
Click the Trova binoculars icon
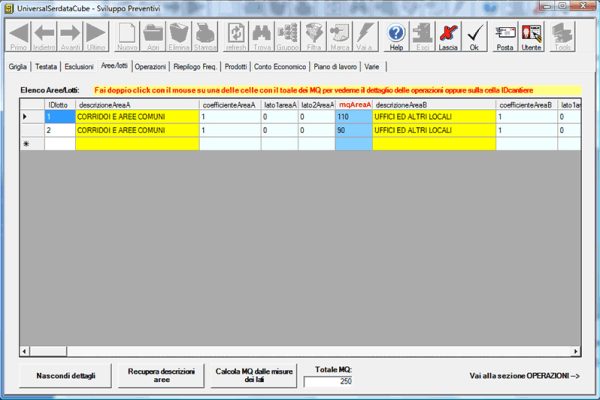coord(263,37)
